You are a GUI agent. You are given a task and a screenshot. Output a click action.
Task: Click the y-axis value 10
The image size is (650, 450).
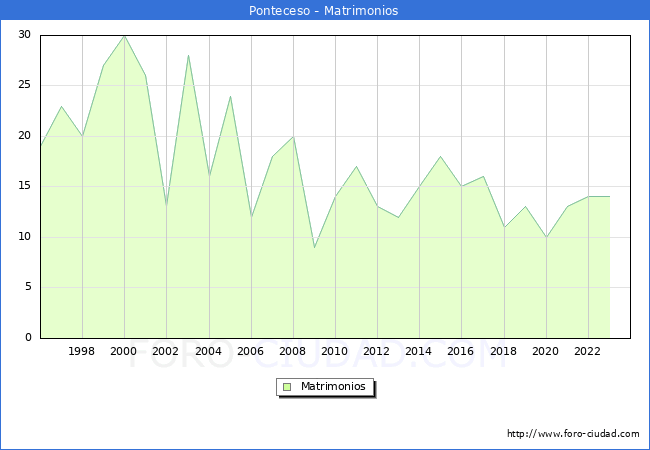(x=24, y=237)
